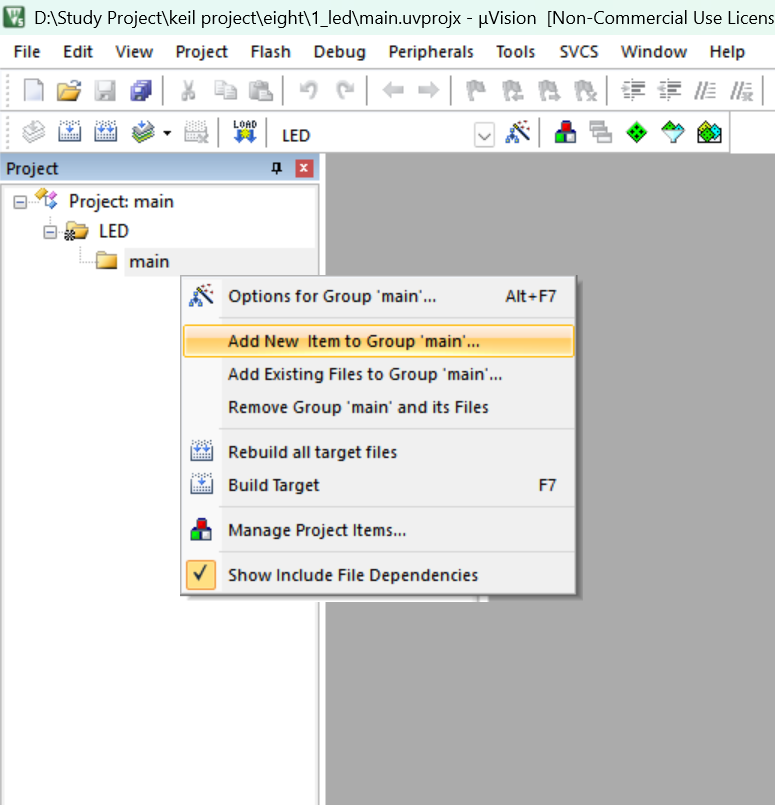The width and height of the screenshot is (775, 805).
Task: Click the Uncomment selection icon
Action: [742, 91]
